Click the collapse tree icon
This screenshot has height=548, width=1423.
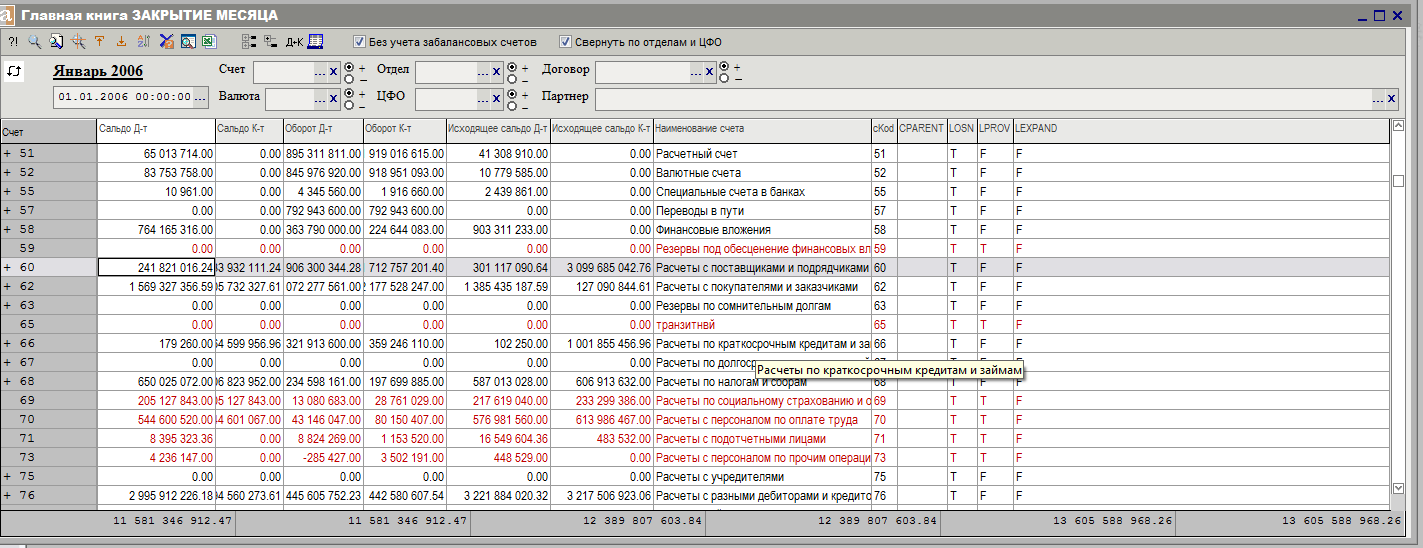[271, 42]
